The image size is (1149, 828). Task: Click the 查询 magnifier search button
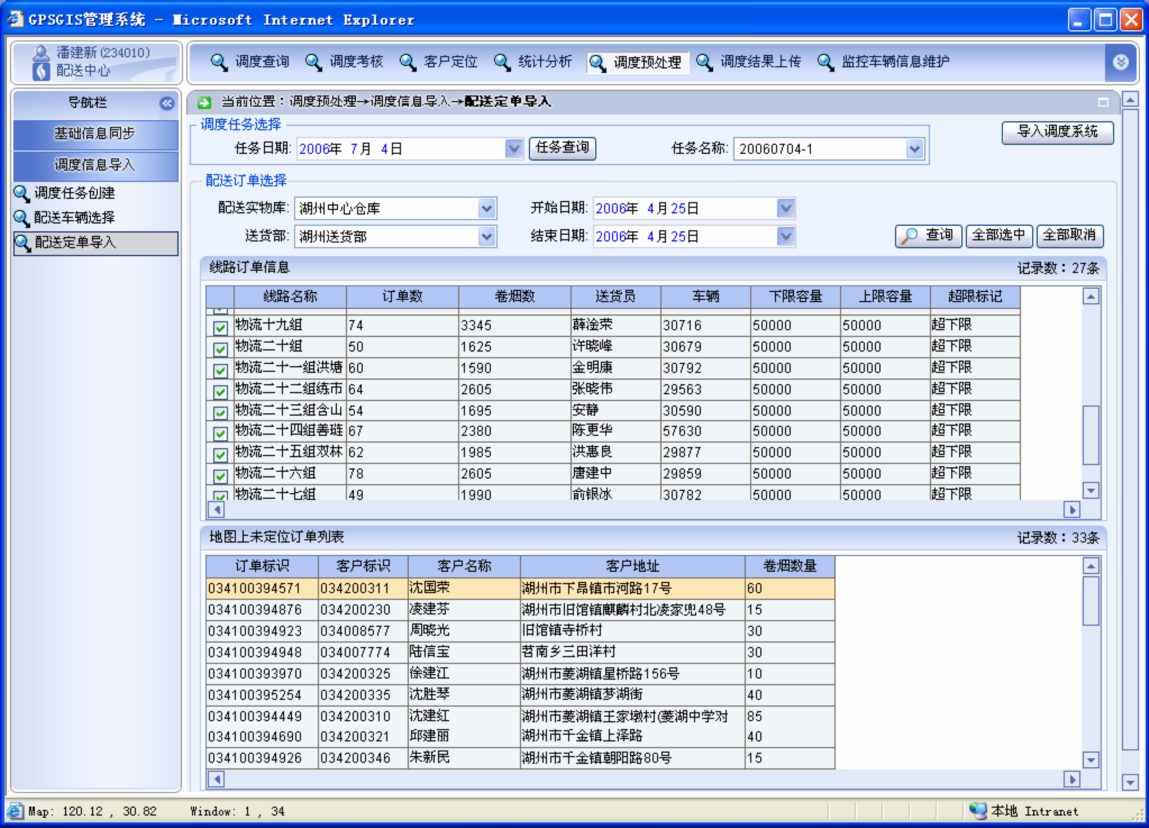pyautogui.click(x=926, y=236)
